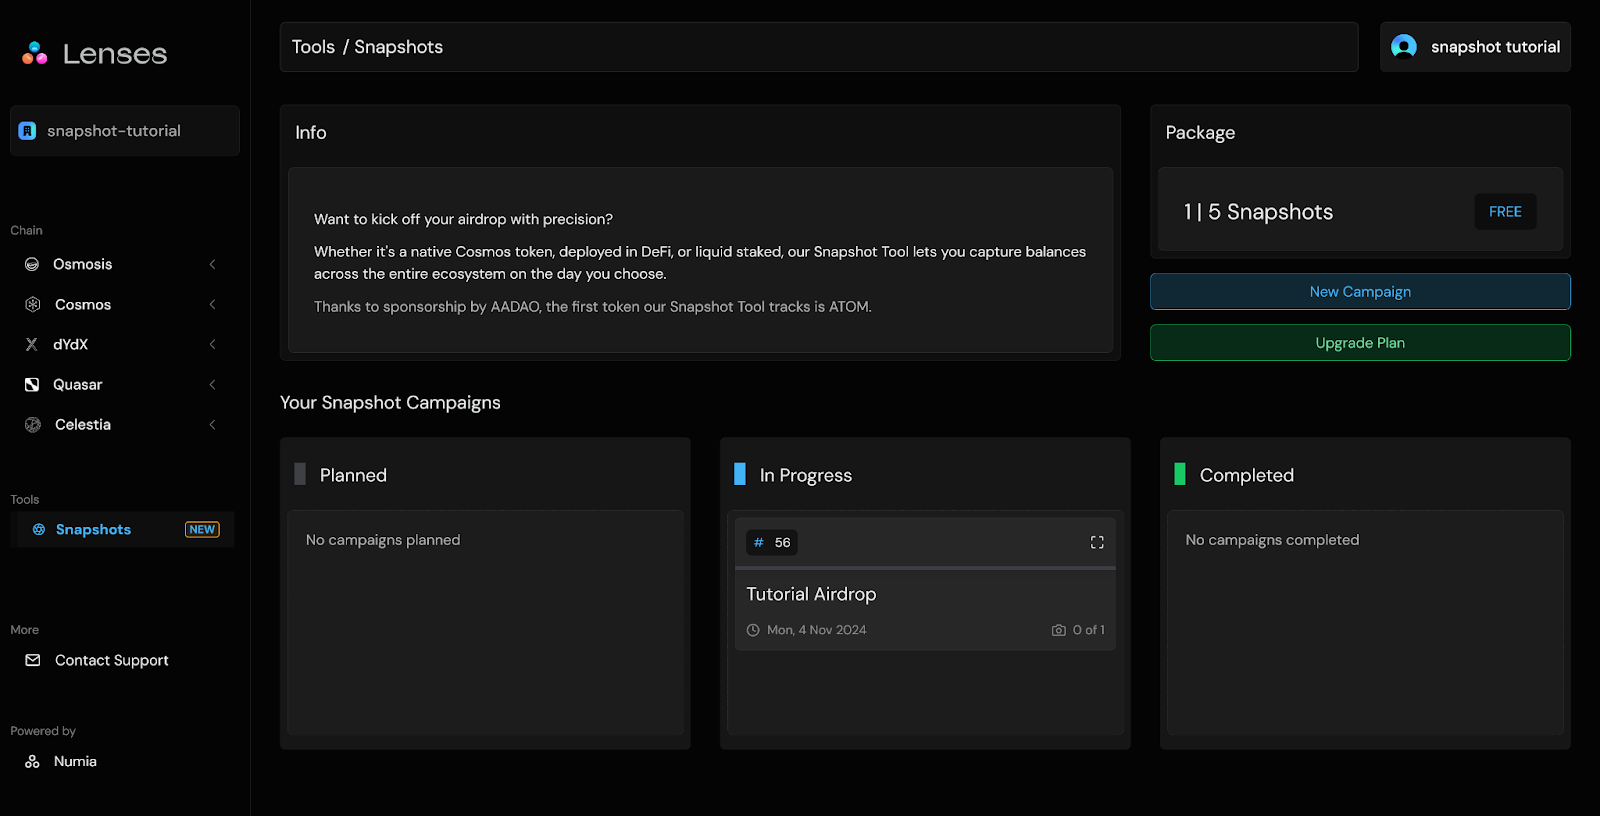The width and height of the screenshot is (1600, 816).
Task: Click the Celestia chain icon
Action: tap(33, 424)
